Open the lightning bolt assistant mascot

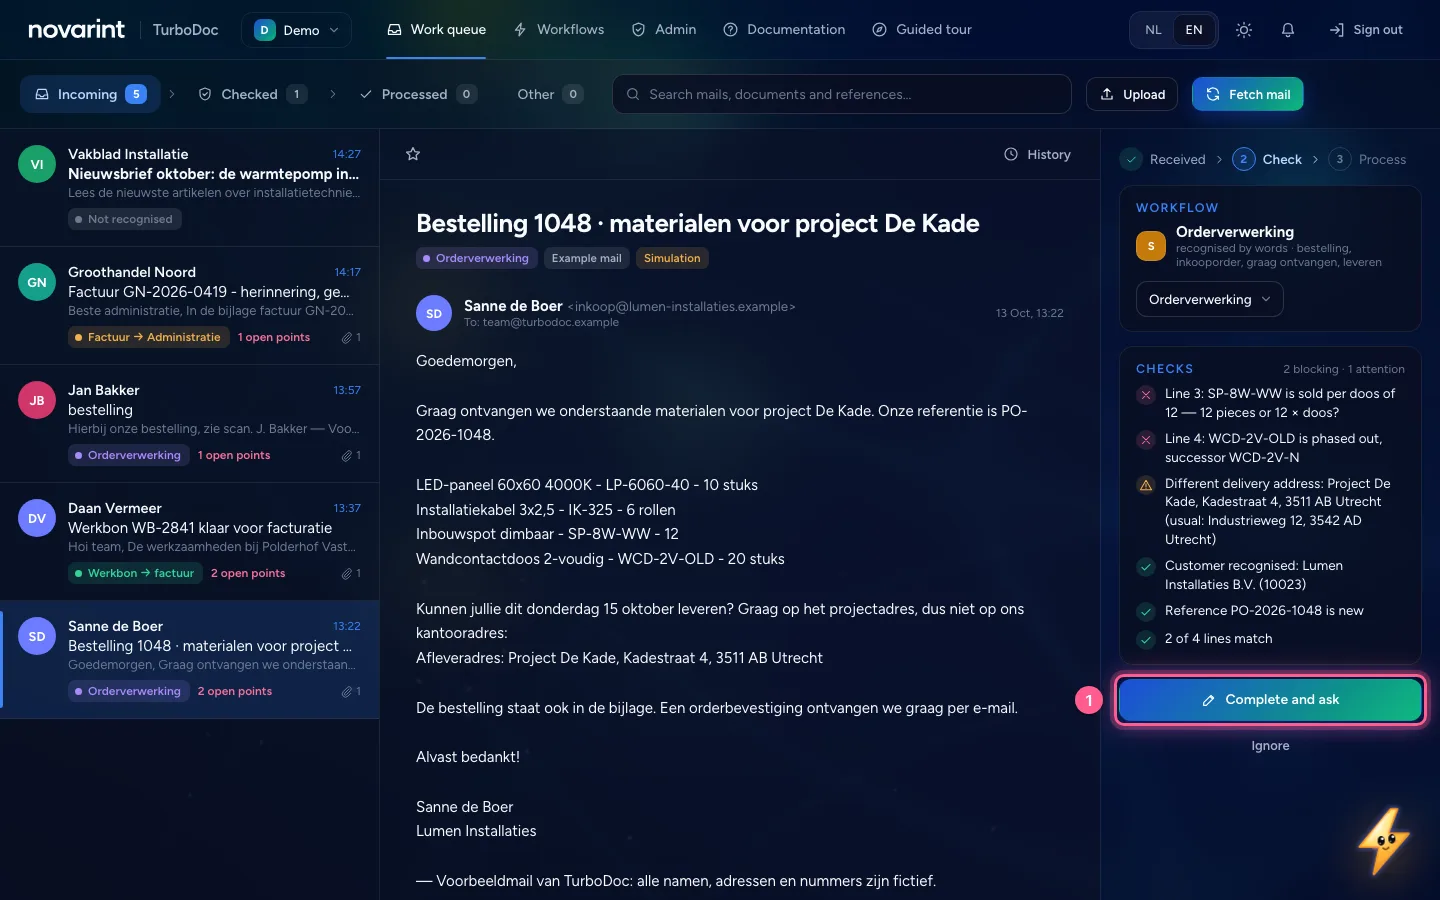[x=1384, y=842]
